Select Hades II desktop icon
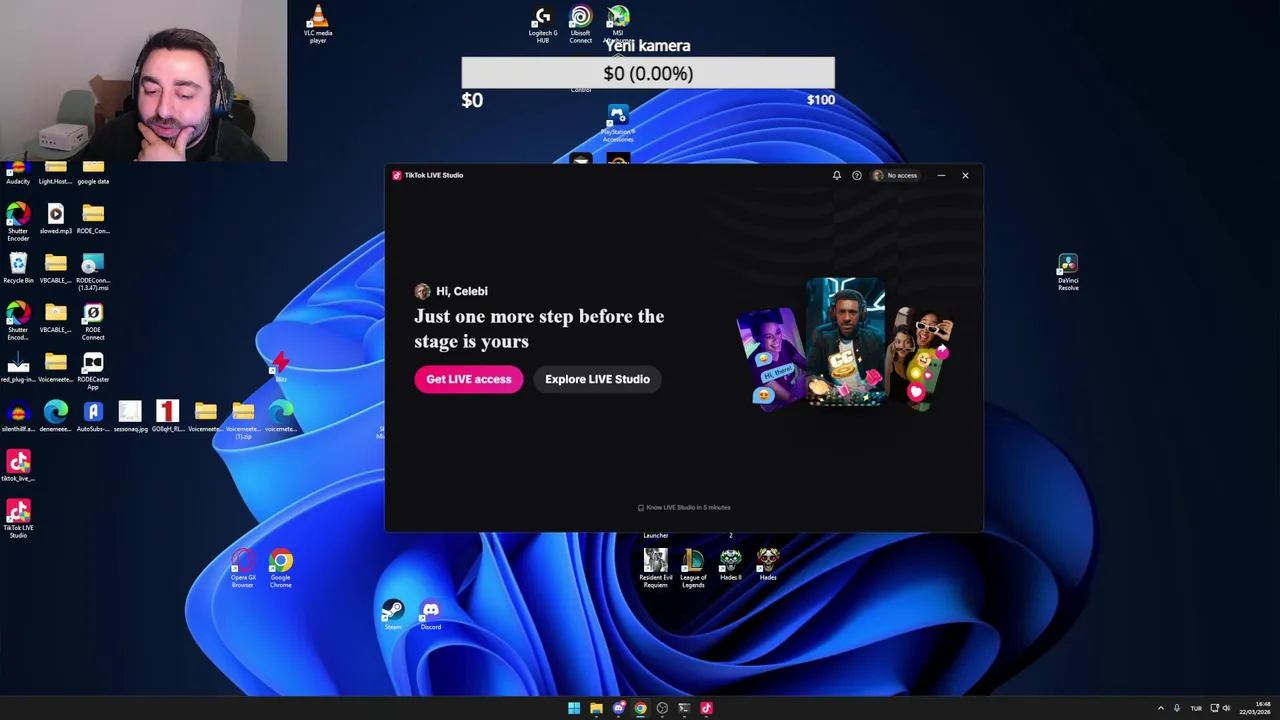Viewport: 1280px width, 720px height. (730, 565)
